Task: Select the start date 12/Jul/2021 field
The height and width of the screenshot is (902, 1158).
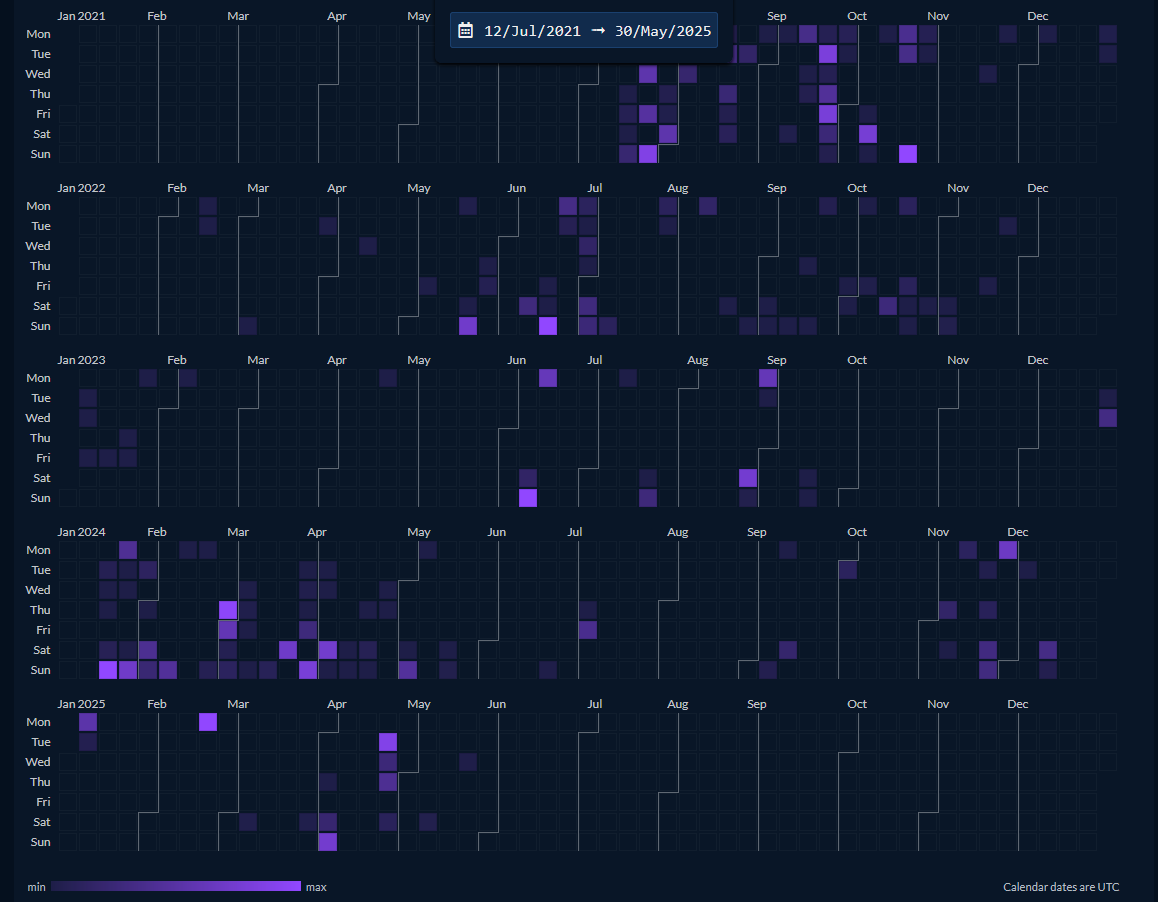Action: coord(532,31)
